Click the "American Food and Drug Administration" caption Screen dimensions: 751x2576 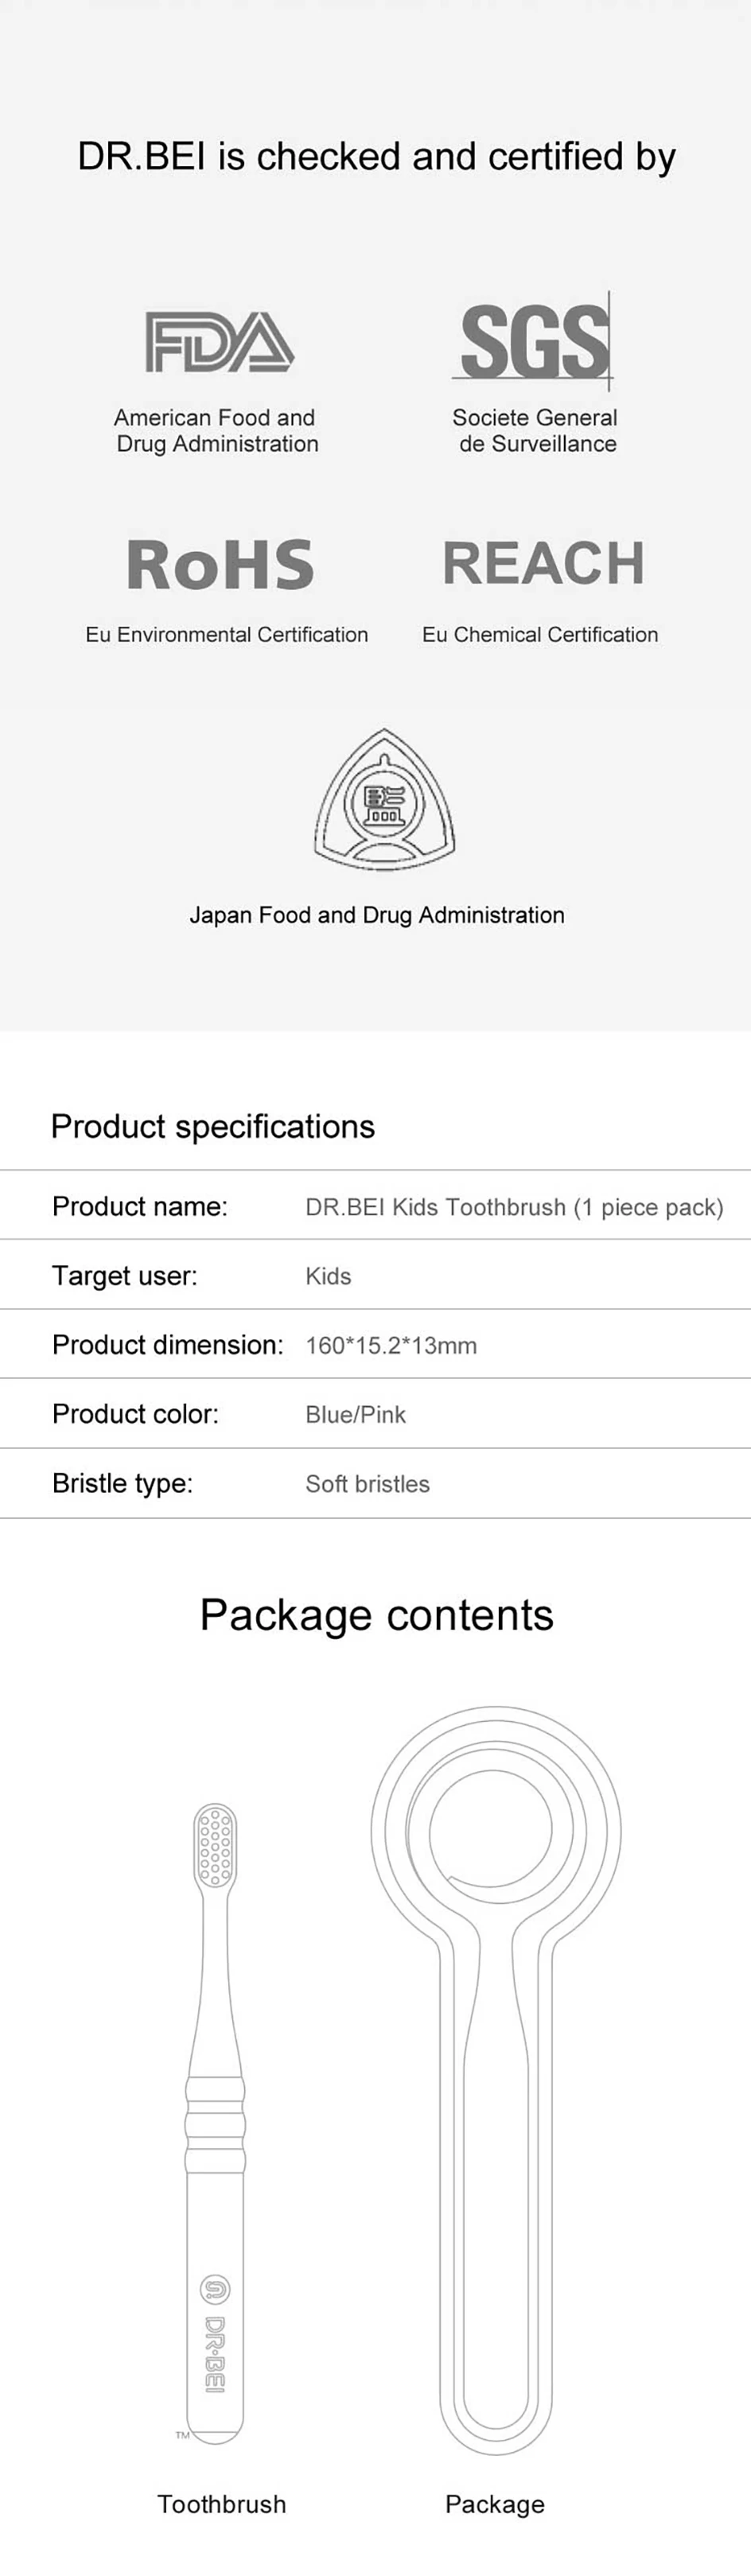click(216, 431)
